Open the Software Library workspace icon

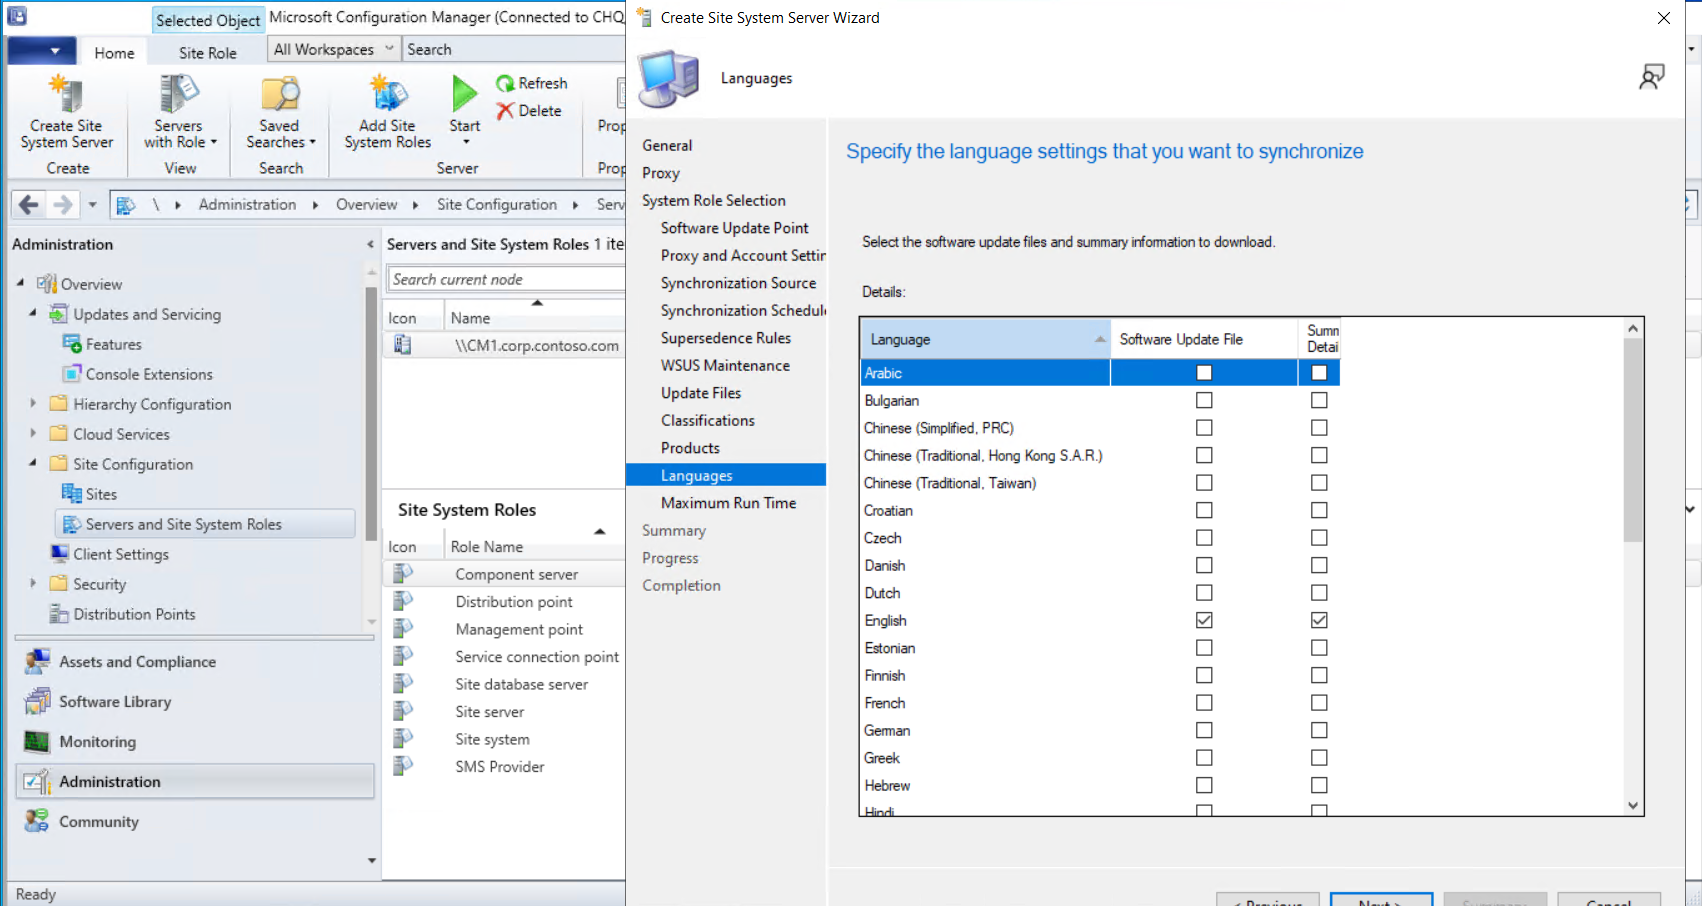coord(37,702)
